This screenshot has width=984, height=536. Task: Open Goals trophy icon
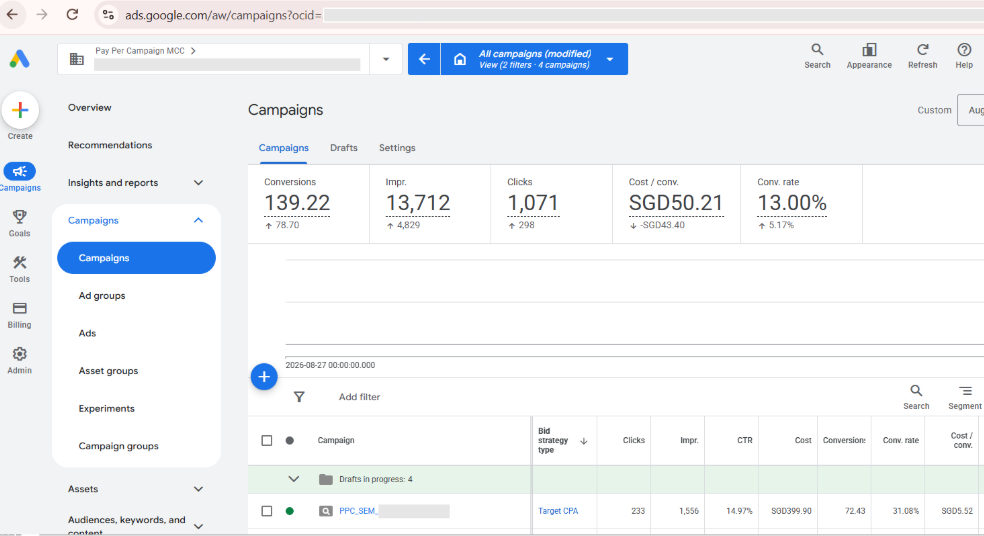point(19,217)
